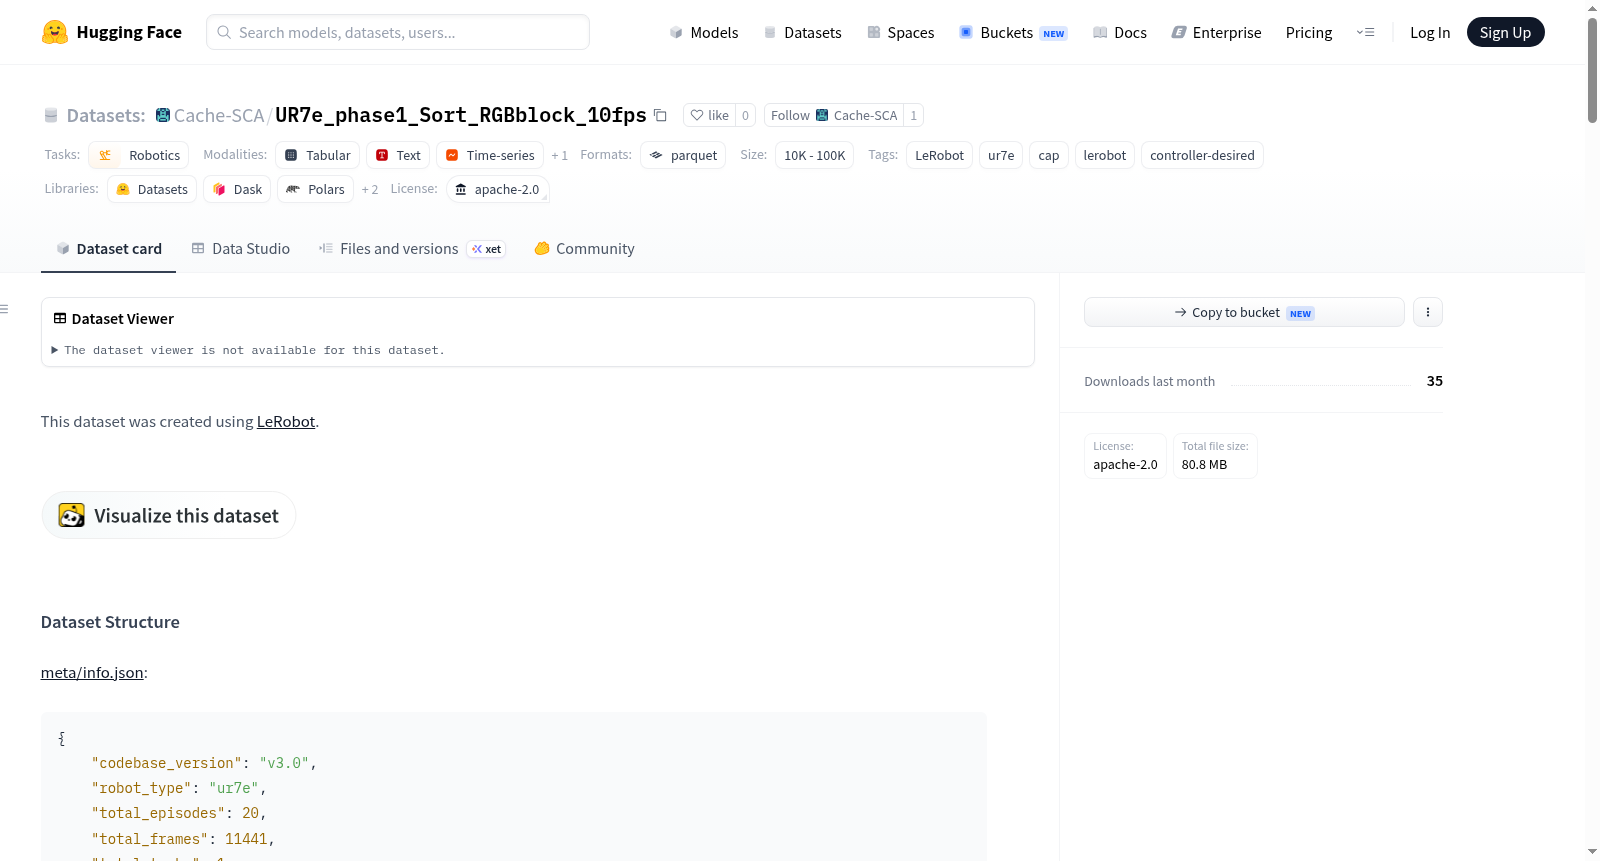Click the total_frames value 11441
Screen dimensions: 1600x861
coord(246,839)
